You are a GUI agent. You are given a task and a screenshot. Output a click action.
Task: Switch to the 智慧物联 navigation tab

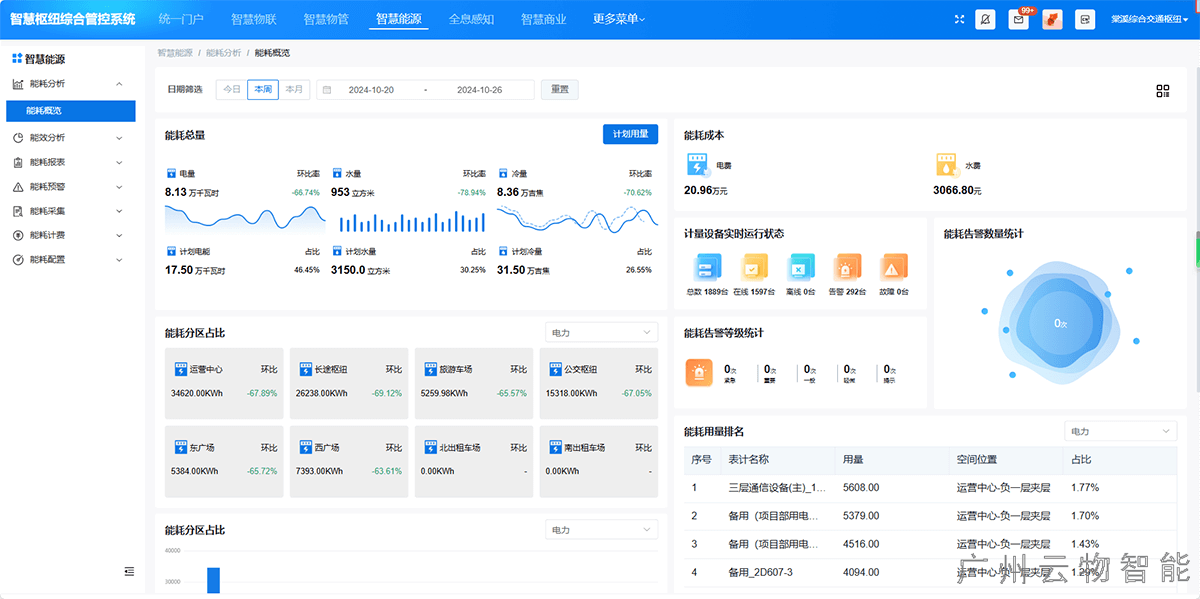(254, 17)
